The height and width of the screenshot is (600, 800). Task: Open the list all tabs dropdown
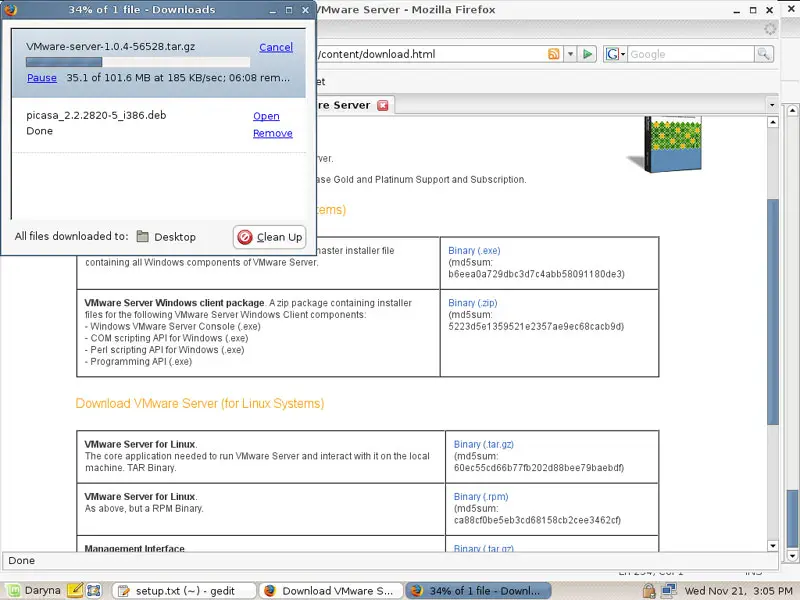click(x=772, y=105)
